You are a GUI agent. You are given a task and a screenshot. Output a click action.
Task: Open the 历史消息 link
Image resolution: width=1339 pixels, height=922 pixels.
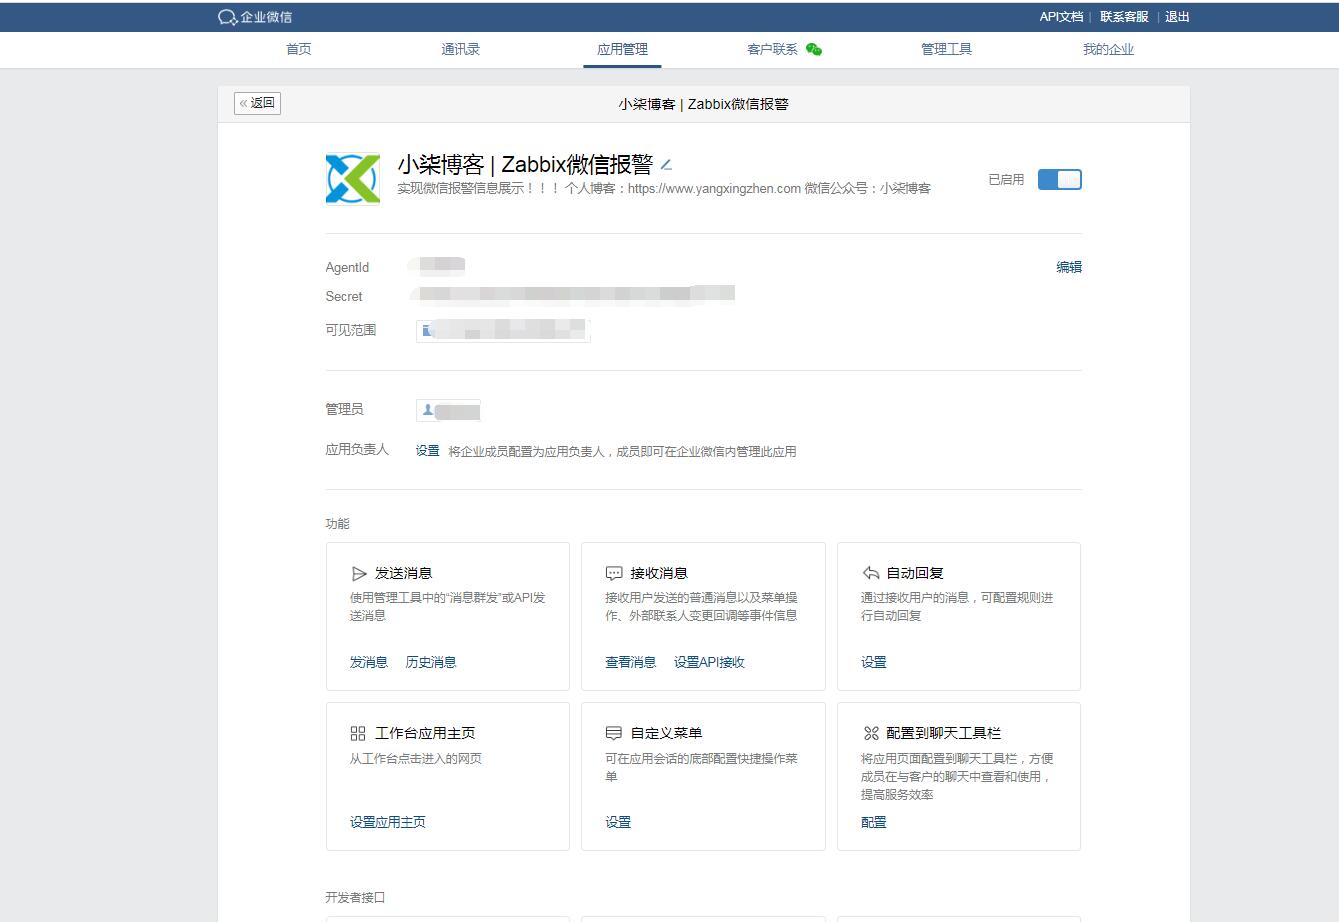[x=431, y=662]
